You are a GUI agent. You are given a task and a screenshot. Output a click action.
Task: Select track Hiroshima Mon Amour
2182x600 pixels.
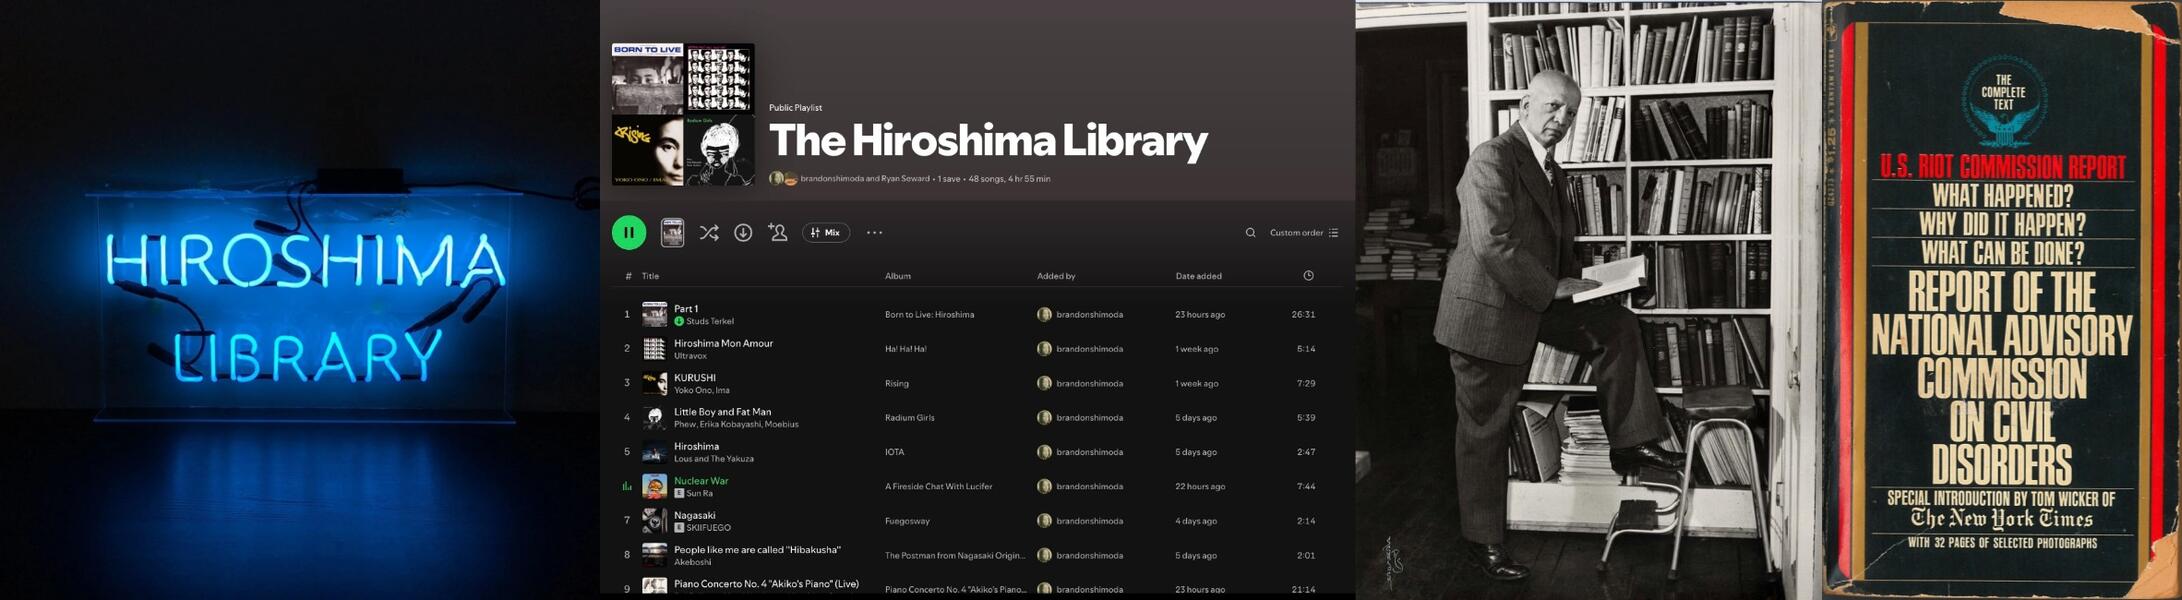click(723, 343)
